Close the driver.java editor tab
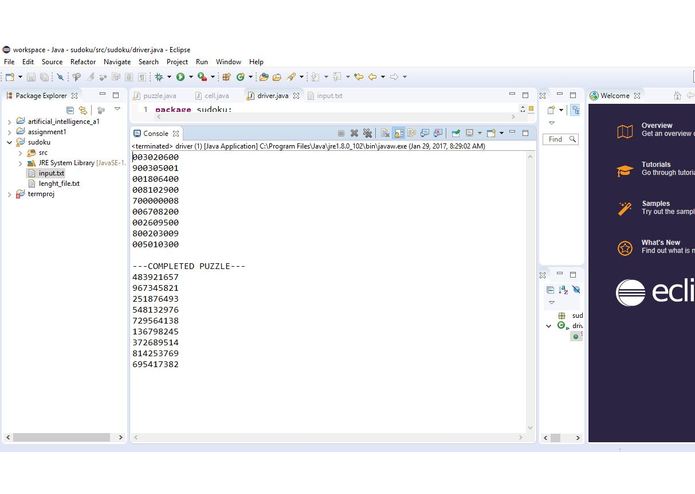The width and height of the screenshot is (695, 494). 296,96
